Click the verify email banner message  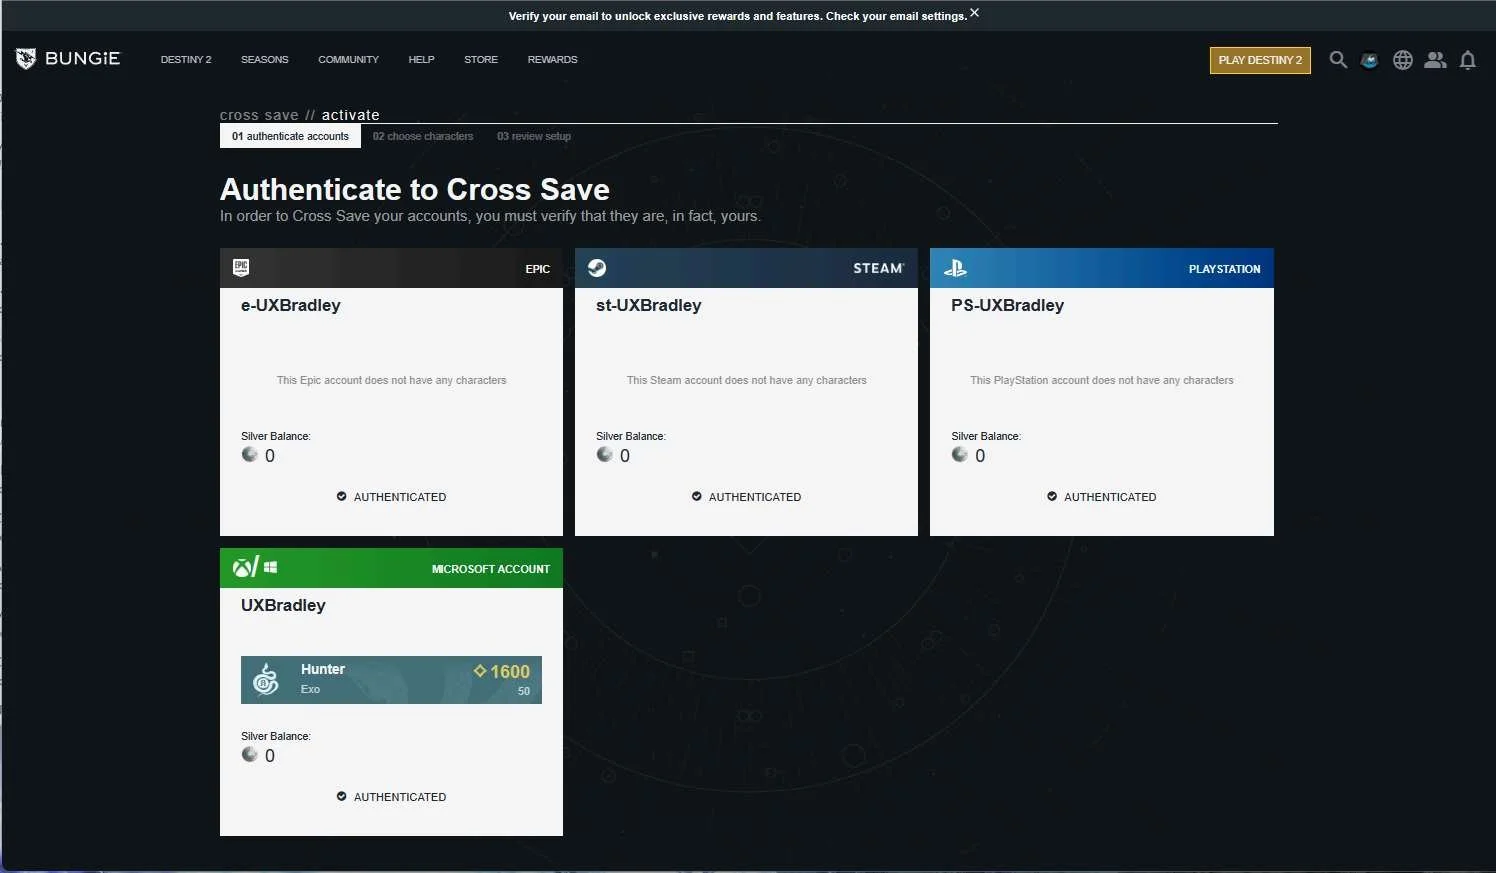[x=738, y=16]
